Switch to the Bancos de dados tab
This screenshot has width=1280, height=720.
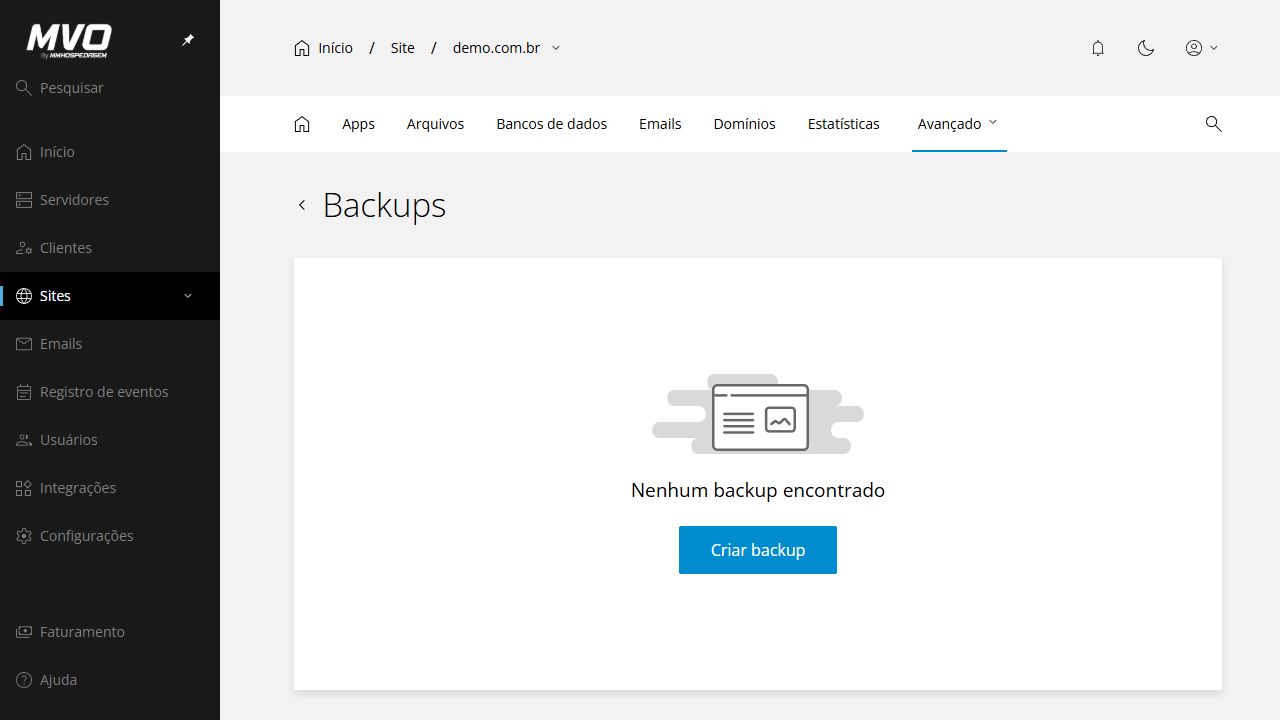(552, 124)
